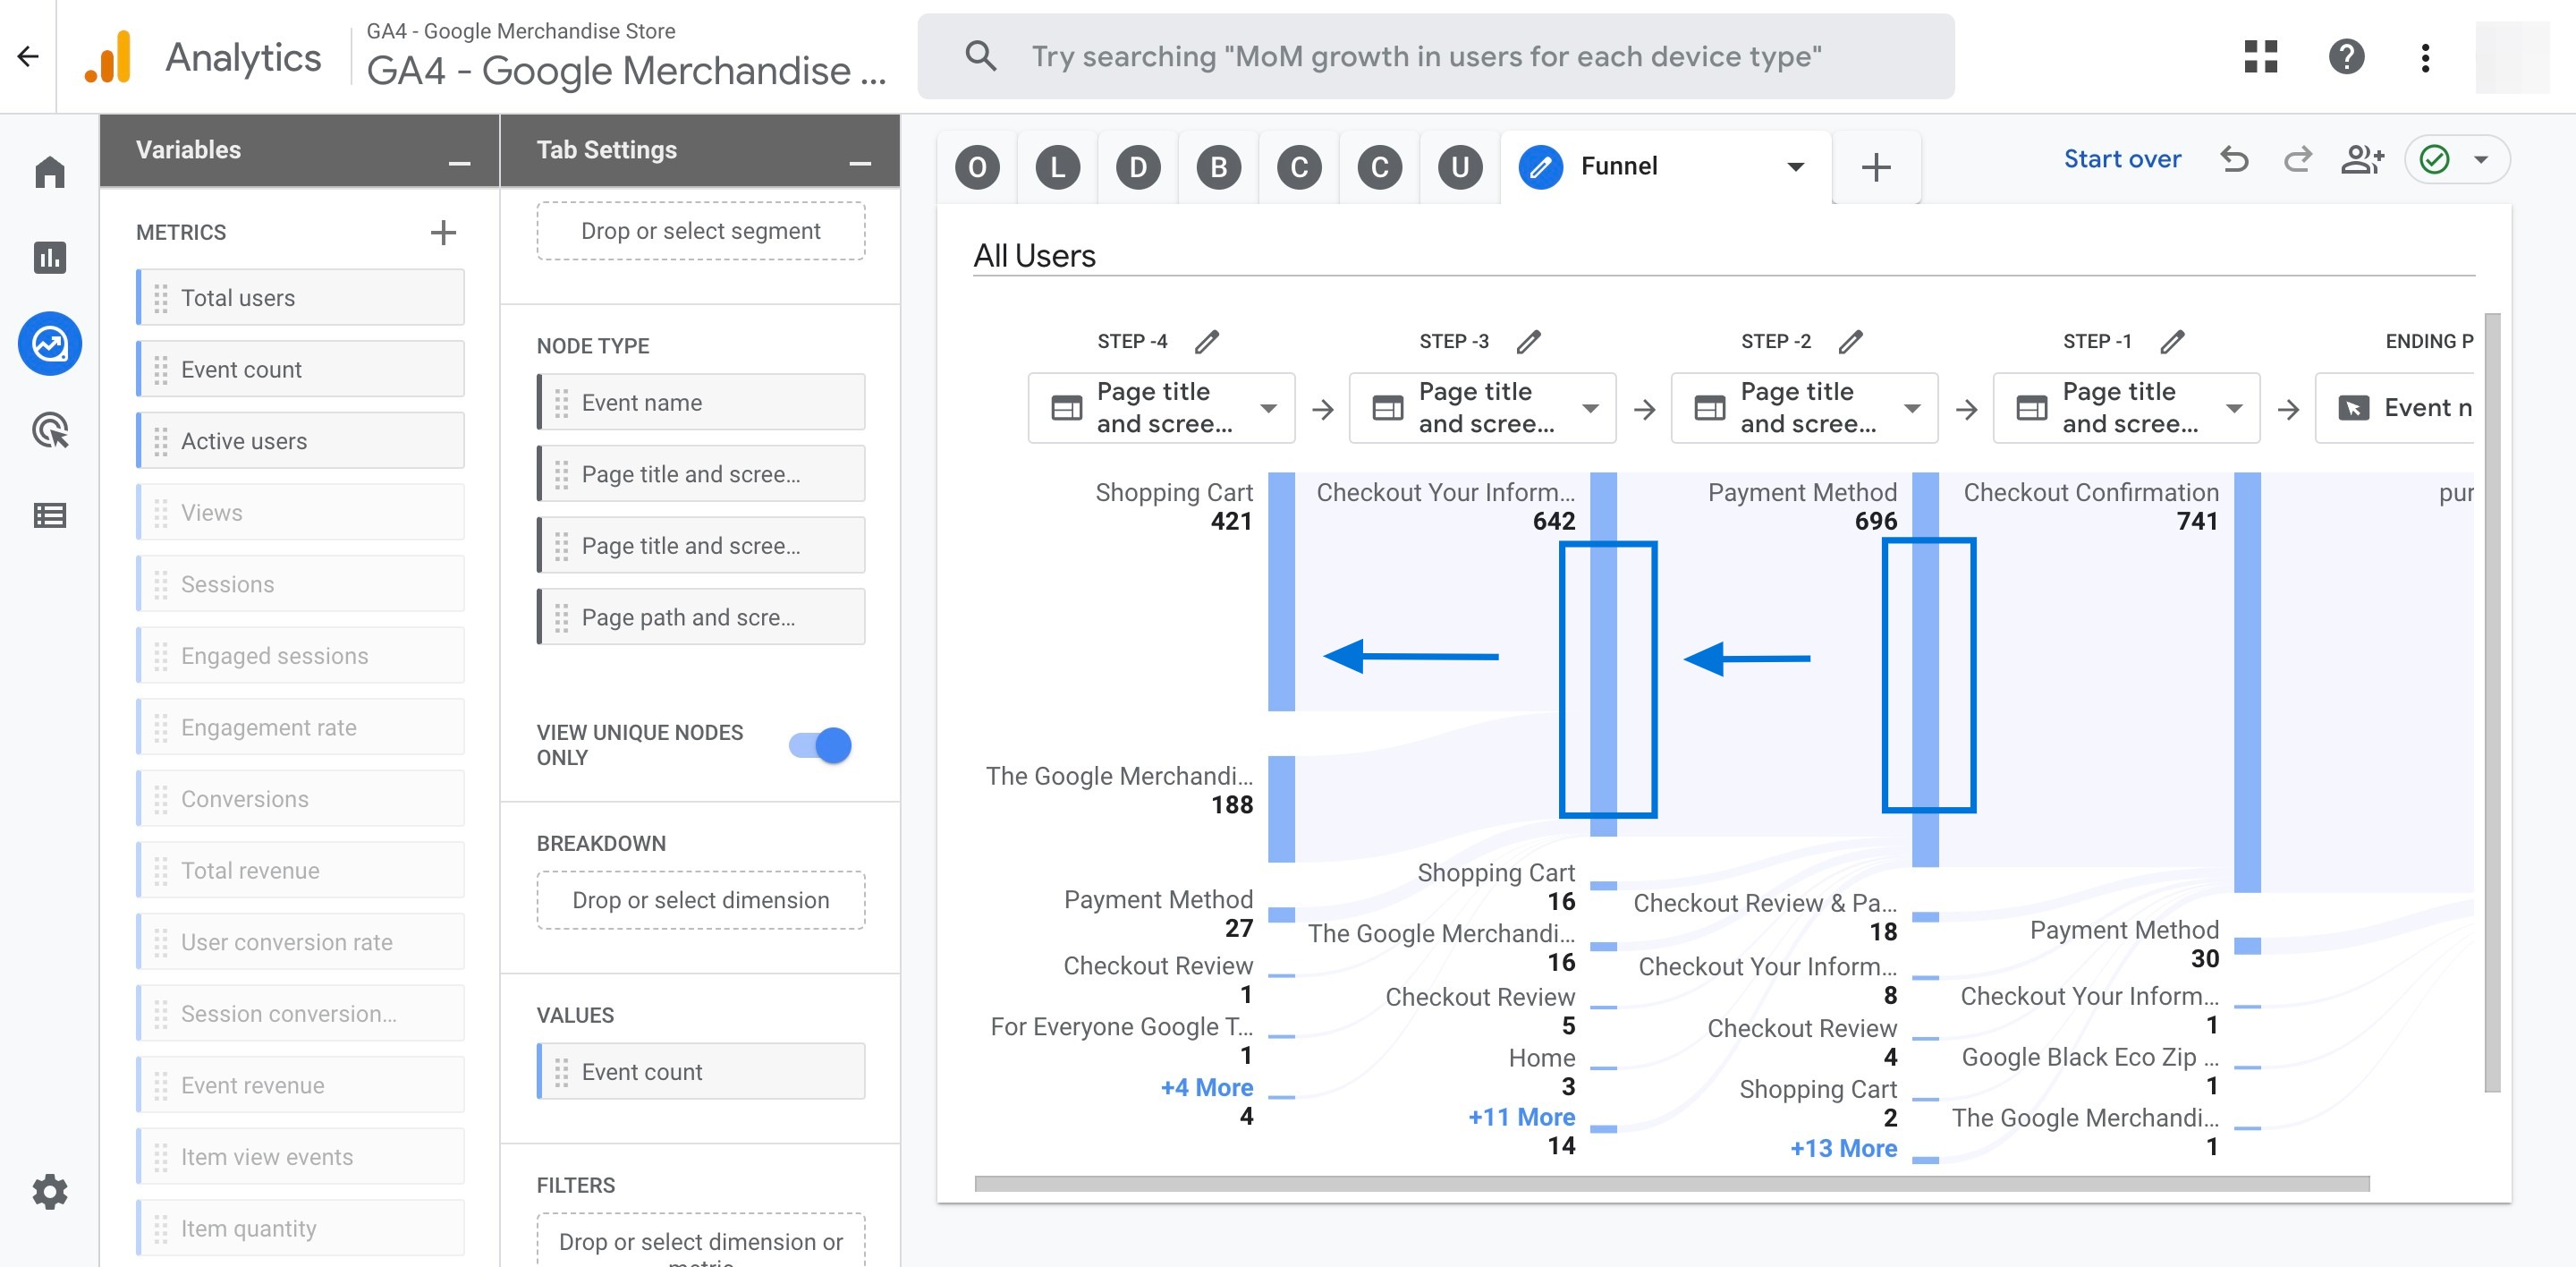This screenshot has height=1267, width=2576.
Task: Click the Shopping Cart 421 node bar
Action: click(1281, 591)
